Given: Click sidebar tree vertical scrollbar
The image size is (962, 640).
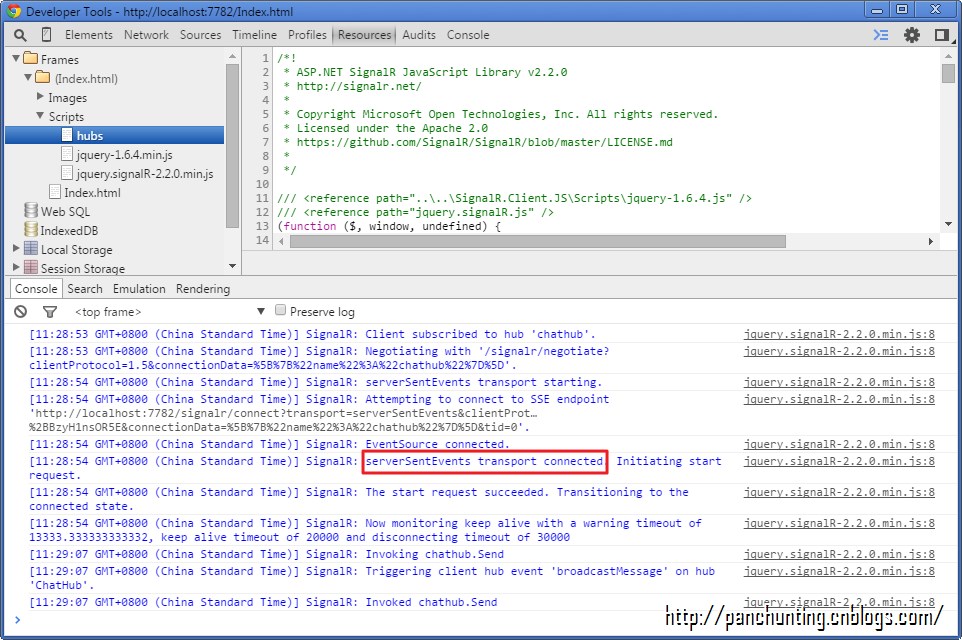Looking at the screenshot, I should (x=232, y=145).
